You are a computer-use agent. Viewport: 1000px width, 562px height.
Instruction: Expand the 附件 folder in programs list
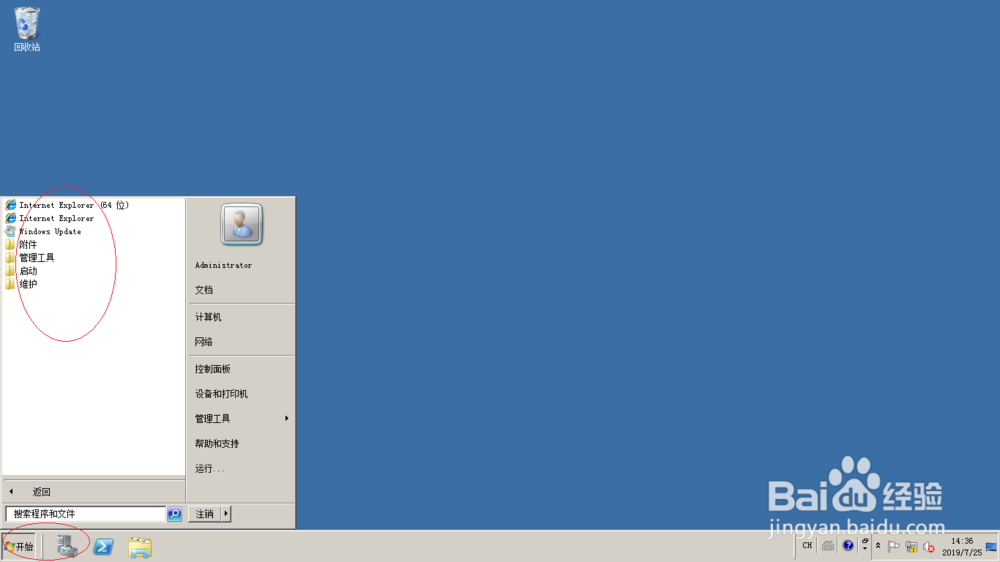[21, 244]
